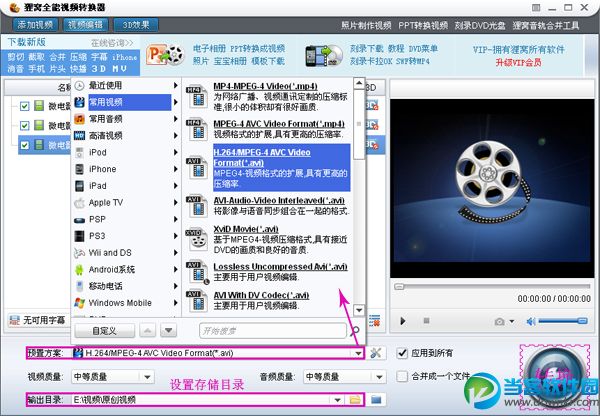Click the DVD burning banner icon
Image resolution: width=600 pixels, height=416 pixels.
coord(324,55)
